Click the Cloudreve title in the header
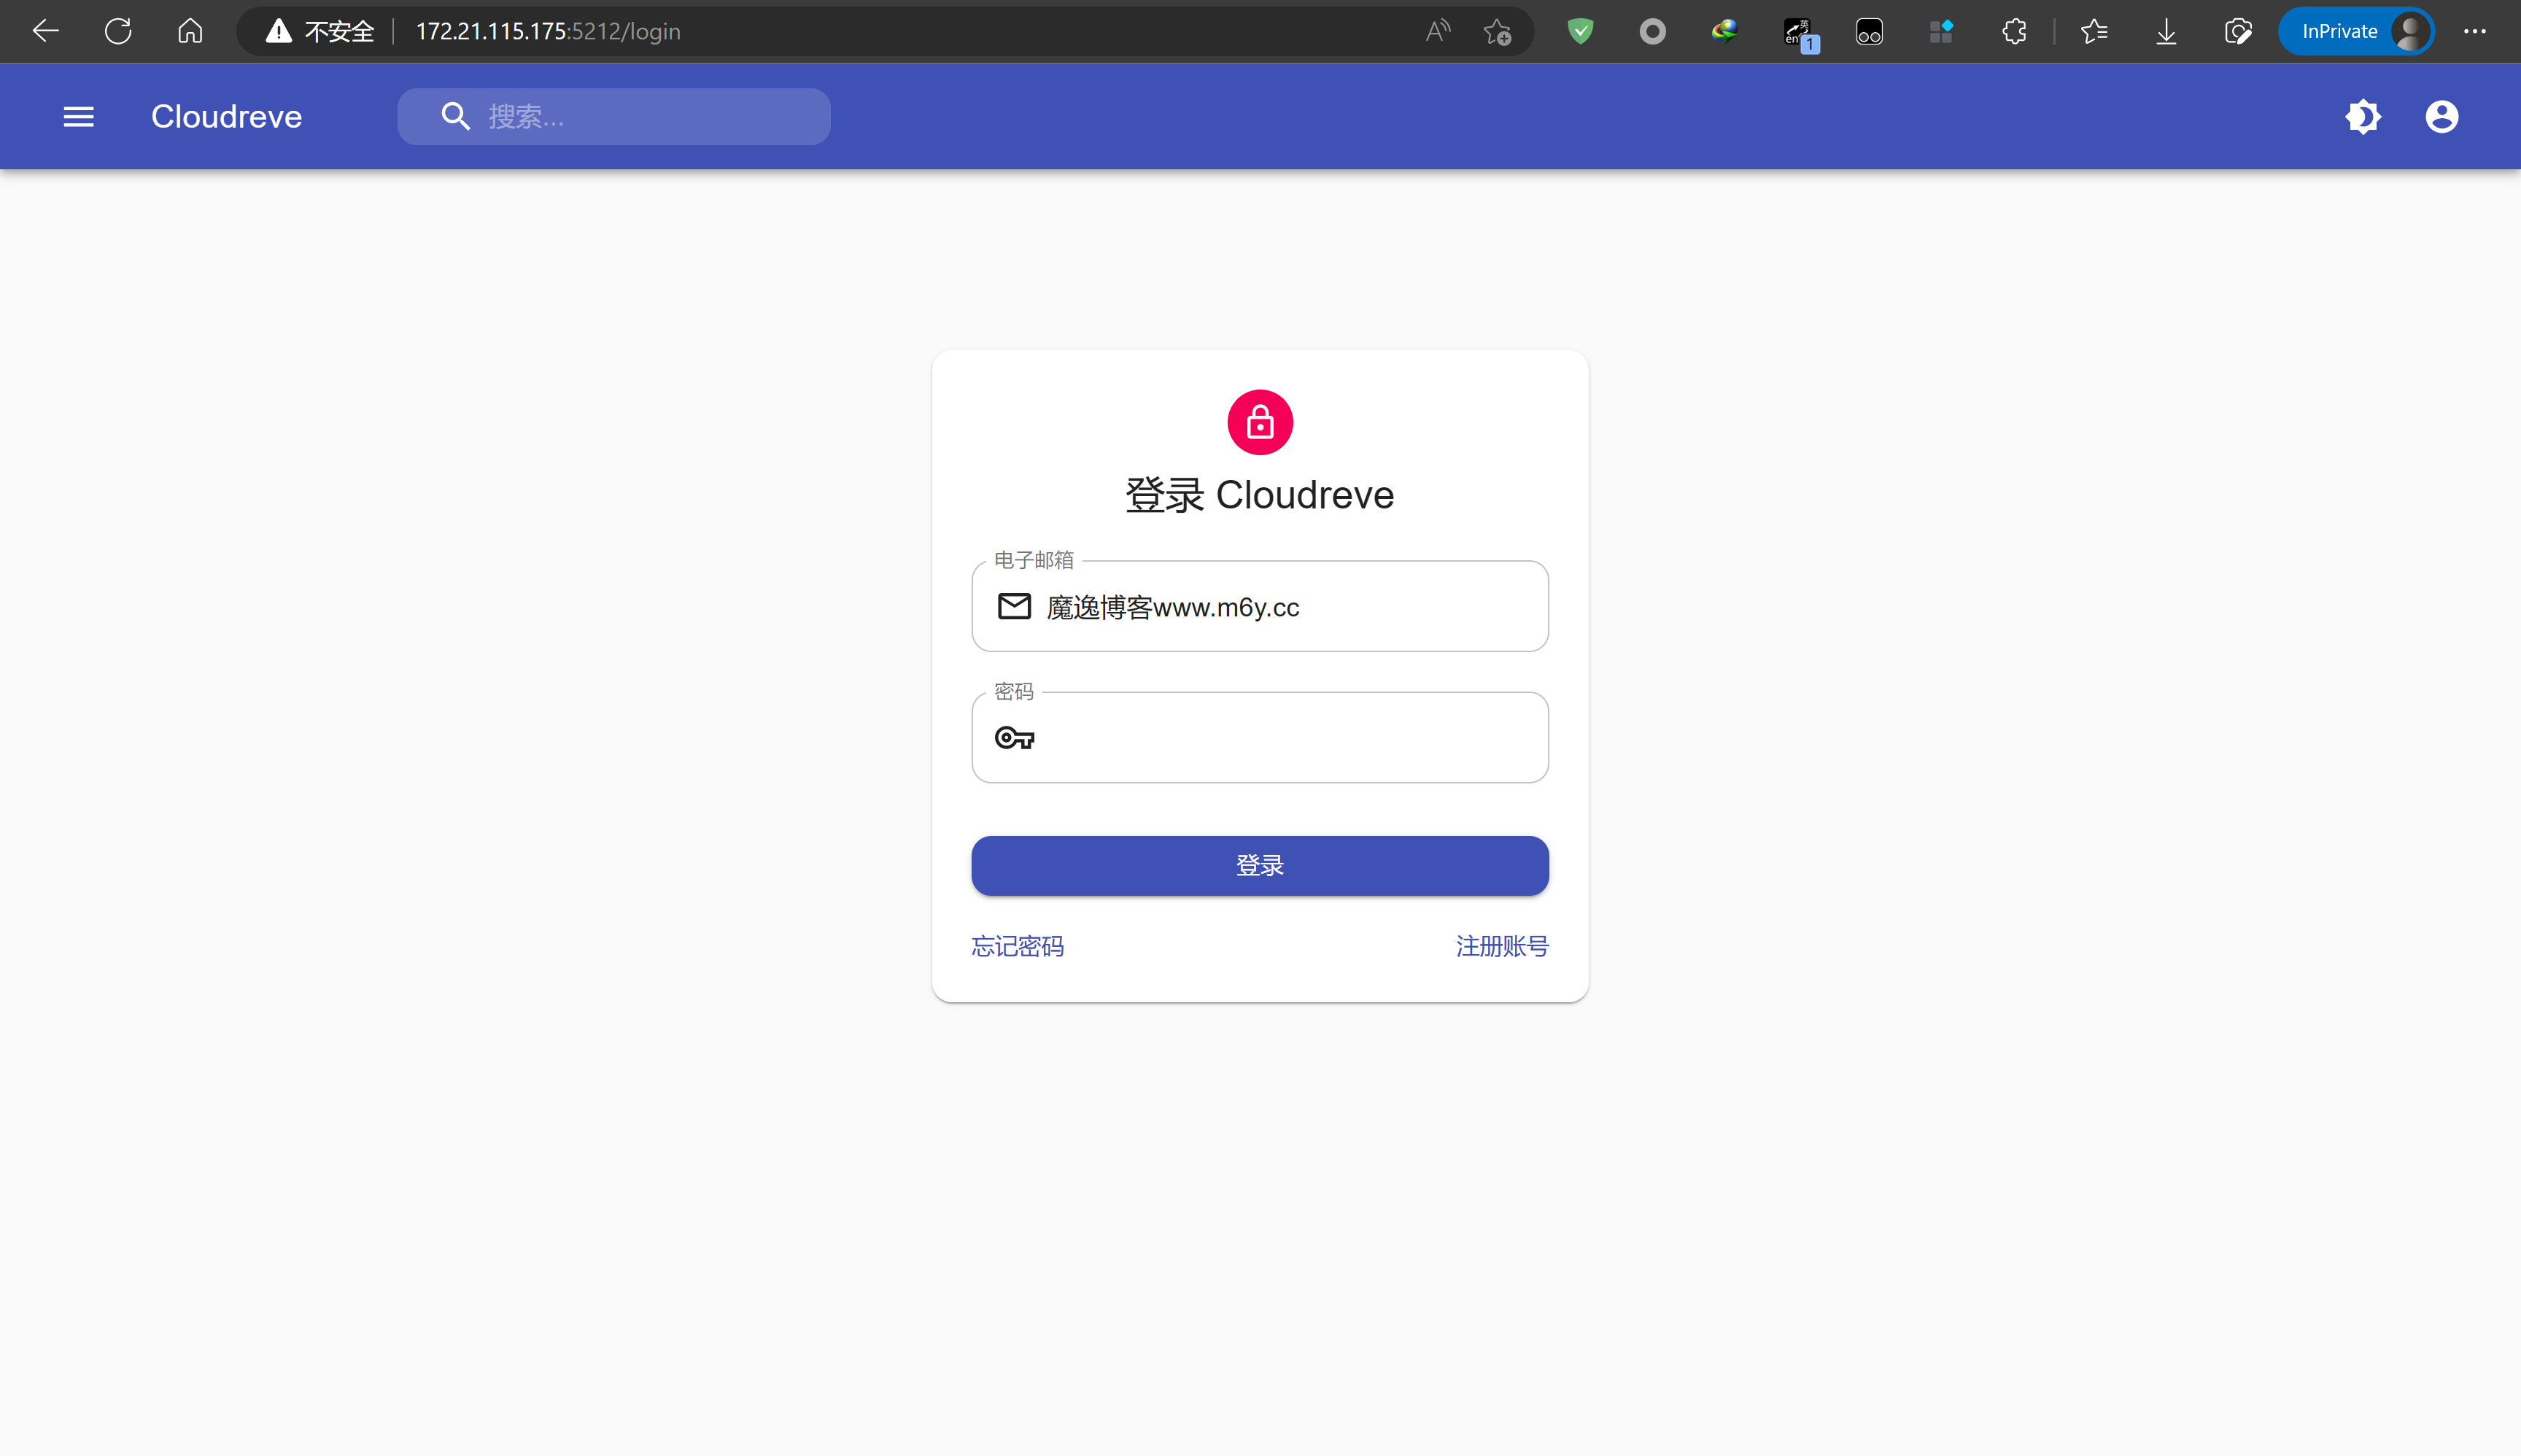Image resolution: width=2521 pixels, height=1456 pixels. click(226, 117)
